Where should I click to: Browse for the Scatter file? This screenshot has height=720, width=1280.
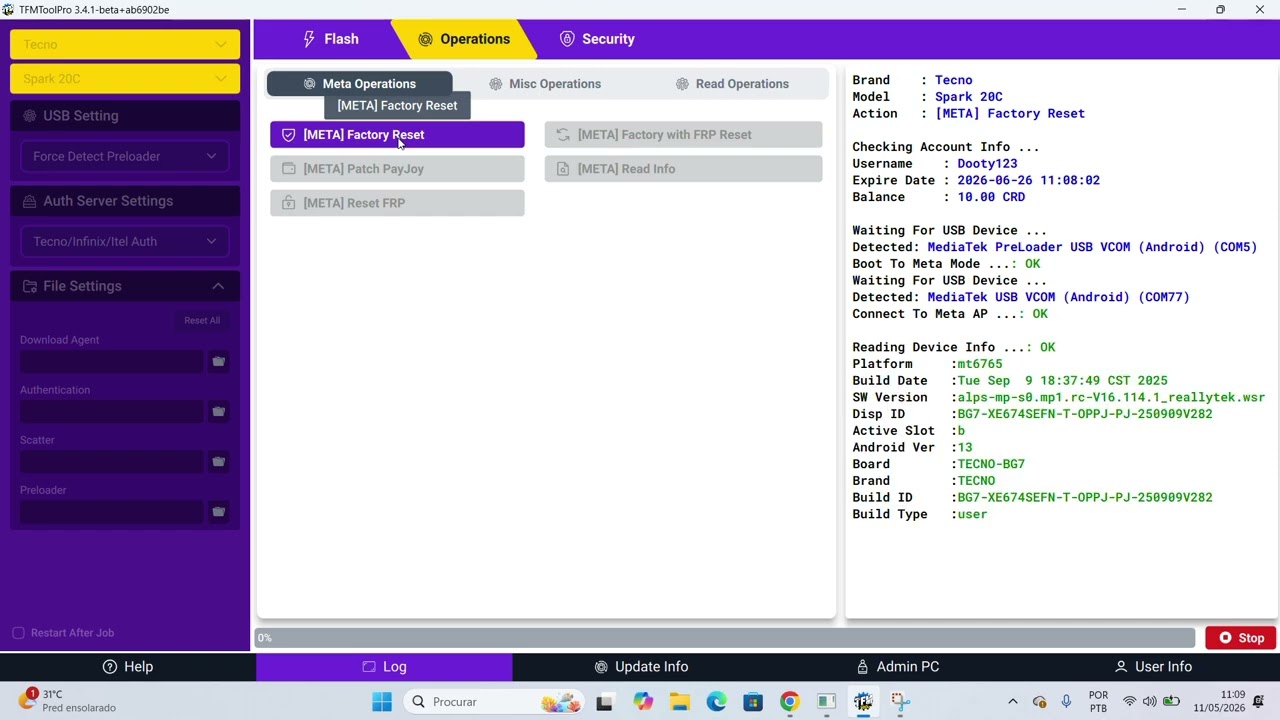coord(218,461)
